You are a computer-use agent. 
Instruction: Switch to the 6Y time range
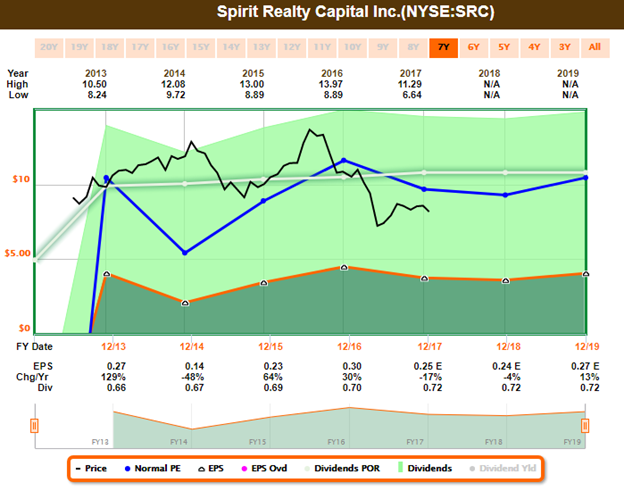pyautogui.click(x=474, y=48)
